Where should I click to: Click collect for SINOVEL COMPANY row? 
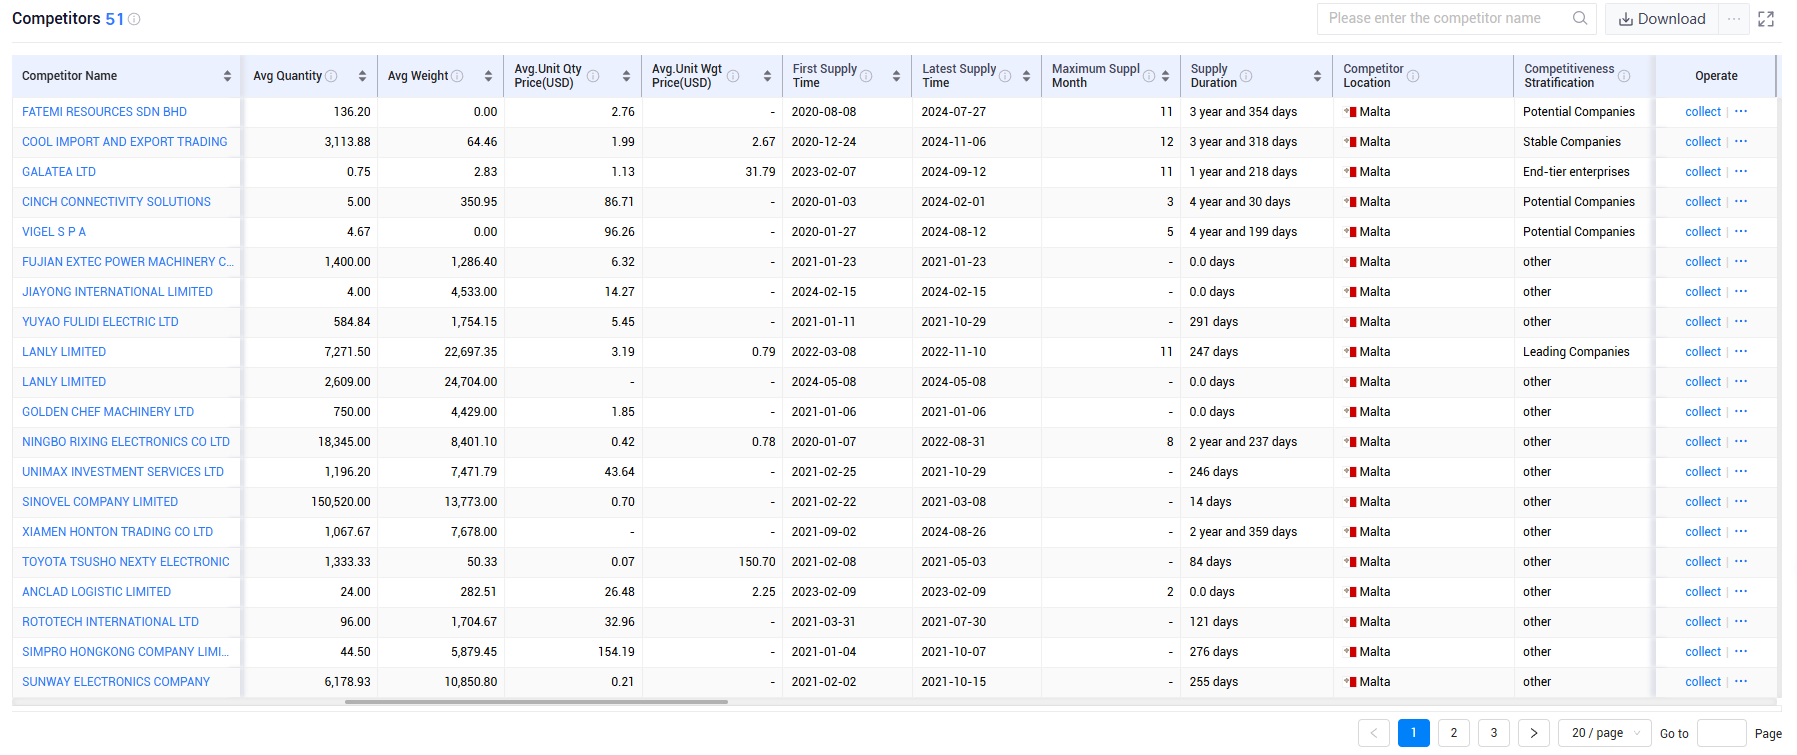(1703, 502)
